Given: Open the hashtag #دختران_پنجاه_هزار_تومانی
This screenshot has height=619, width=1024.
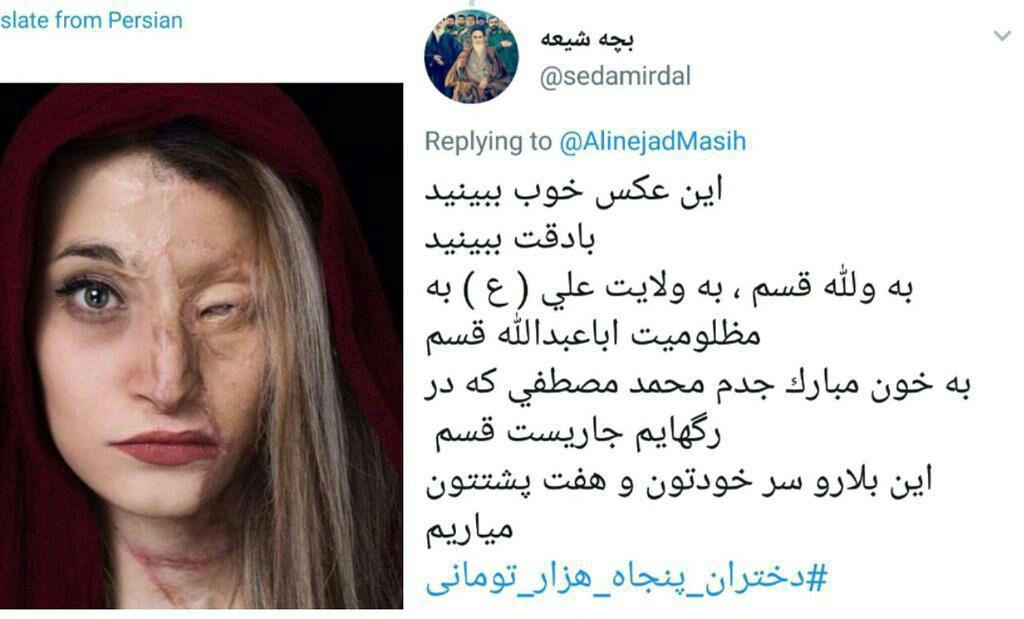Looking at the screenshot, I should point(626,579).
